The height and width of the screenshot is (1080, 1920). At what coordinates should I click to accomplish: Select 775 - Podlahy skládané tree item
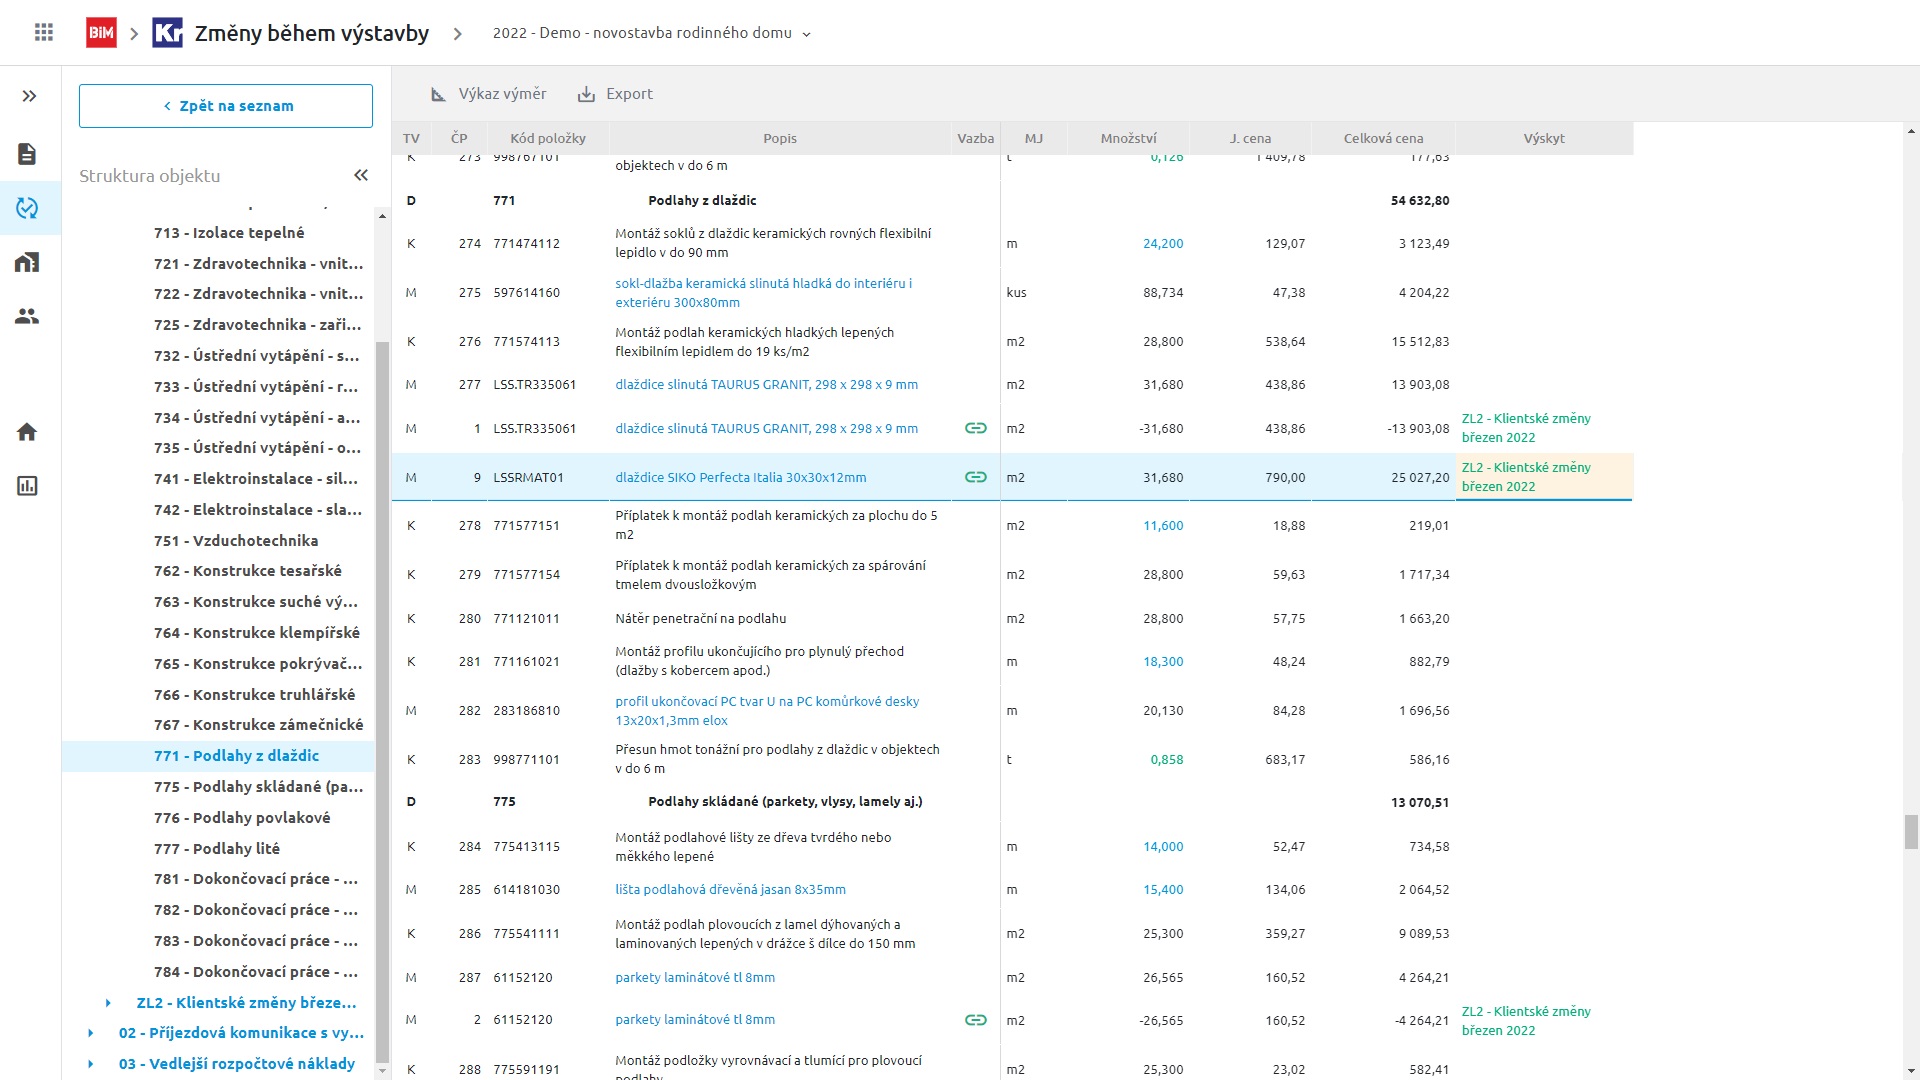(258, 787)
